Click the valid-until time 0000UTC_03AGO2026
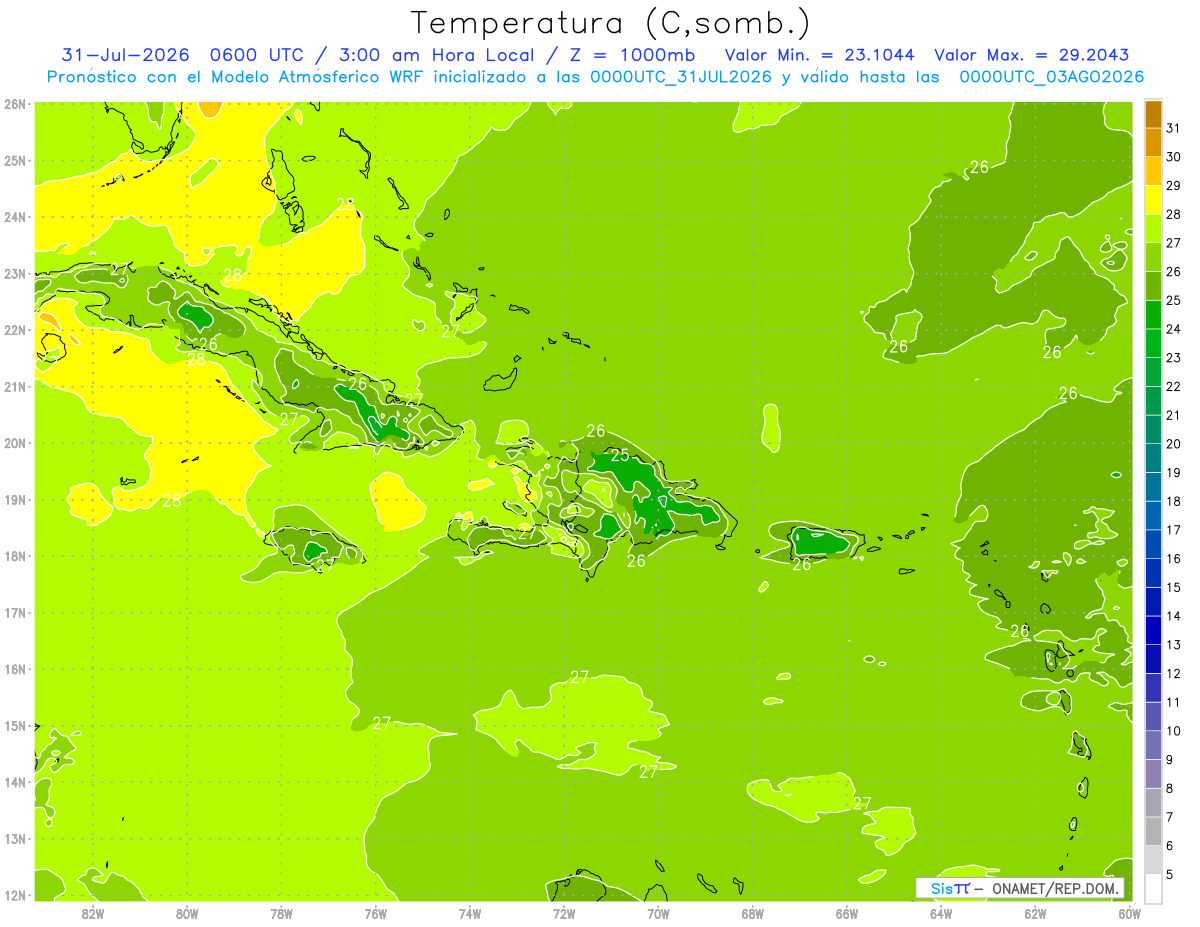Screen dimensions: 1200x927 (1051, 77)
